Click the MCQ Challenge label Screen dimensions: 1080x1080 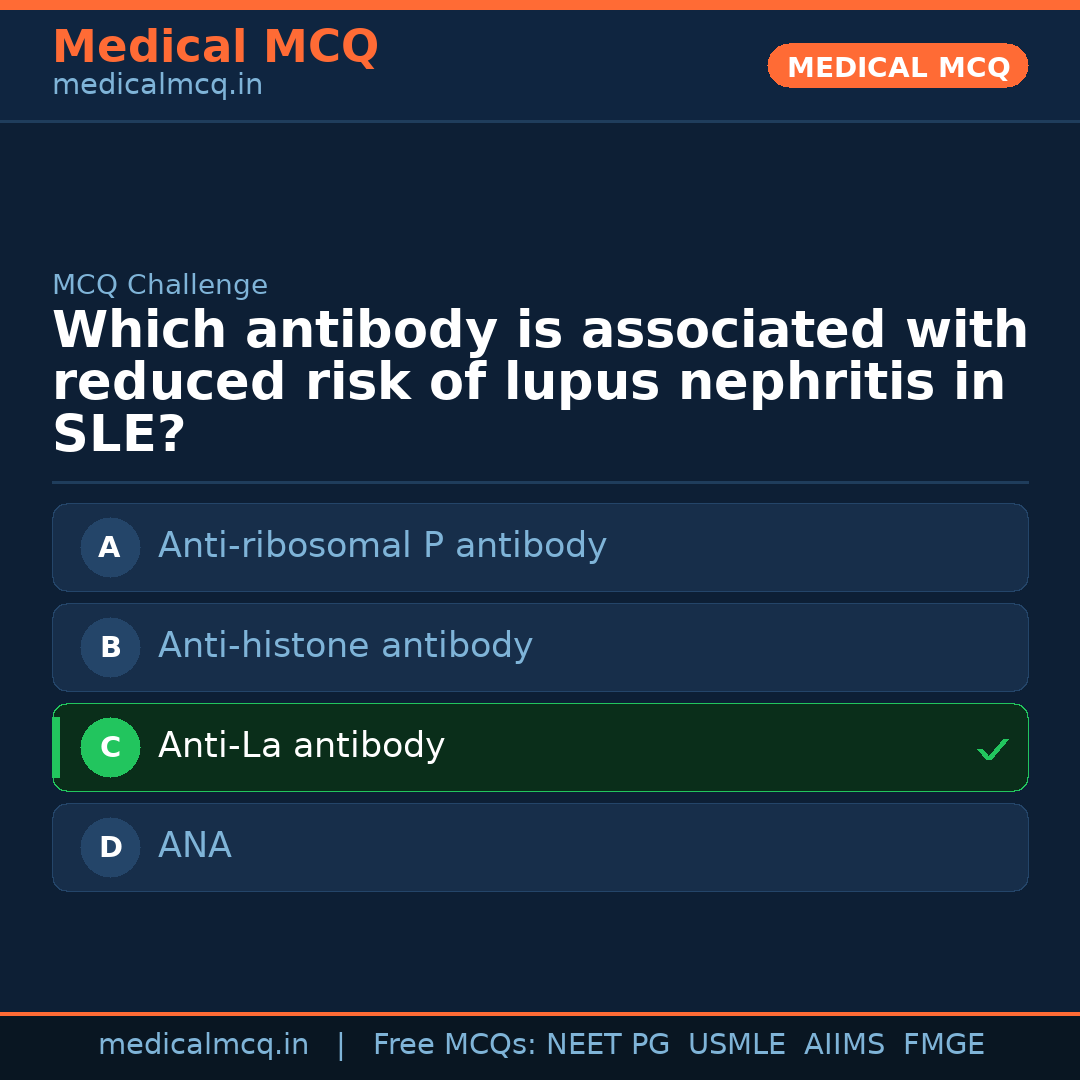pyautogui.click(x=160, y=285)
